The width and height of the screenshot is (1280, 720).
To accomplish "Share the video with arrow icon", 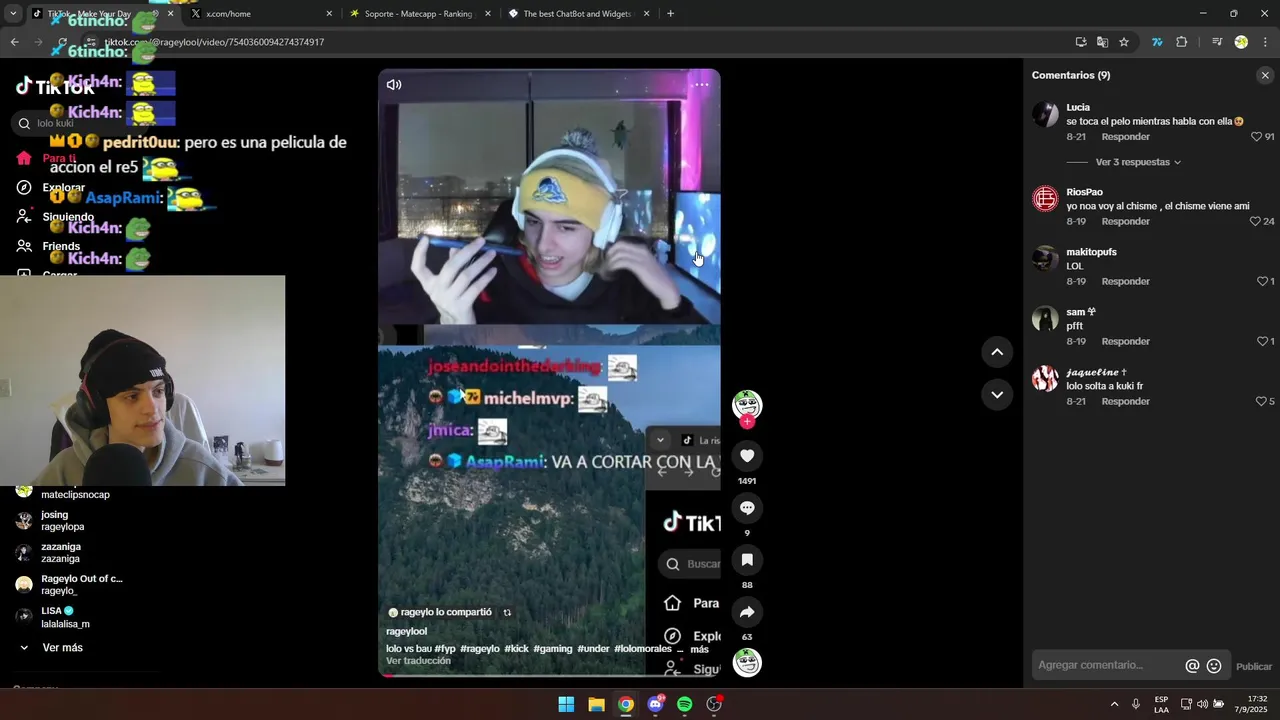I will tap(747, 612).
